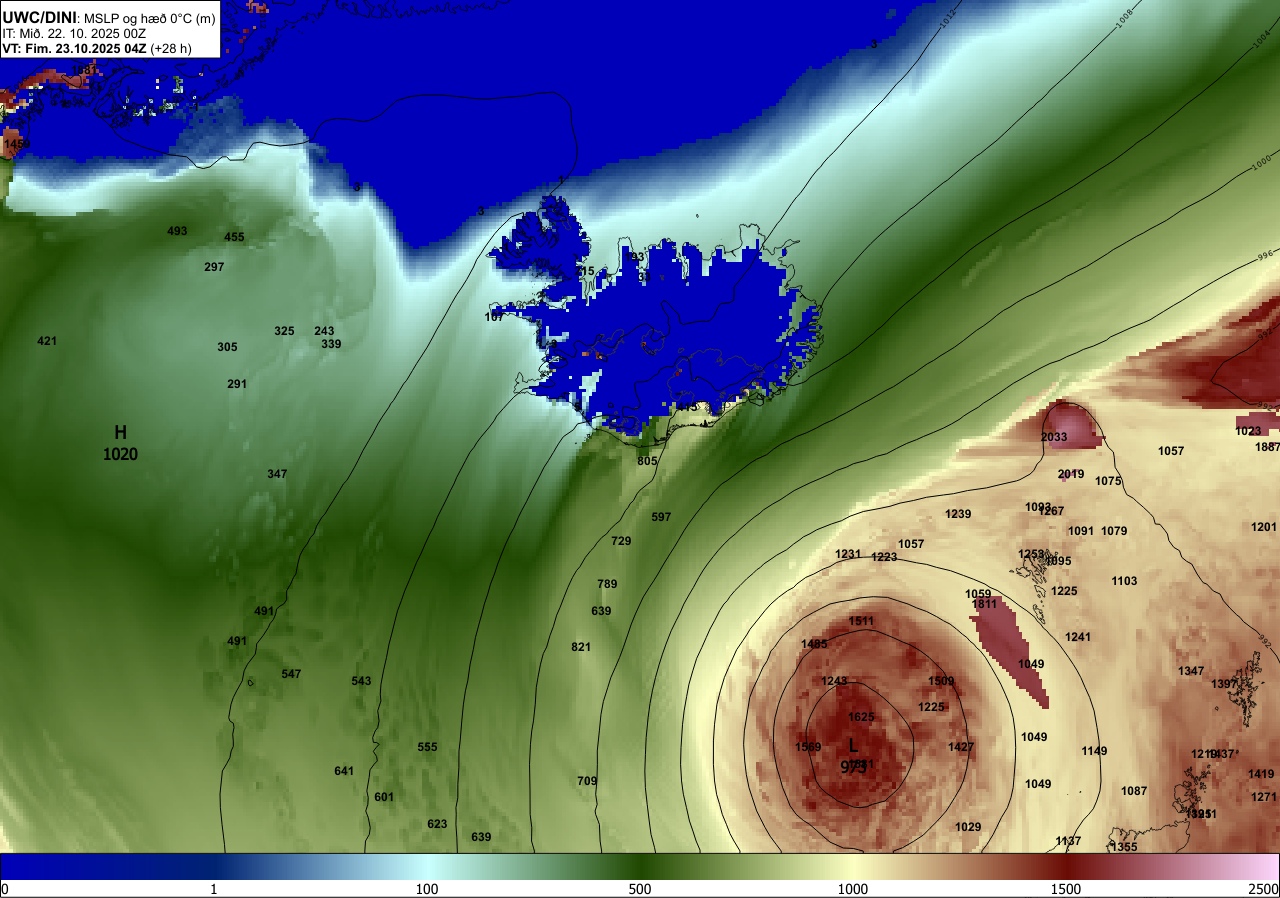Click the high pressure marker H 1020

click(120, 443)
